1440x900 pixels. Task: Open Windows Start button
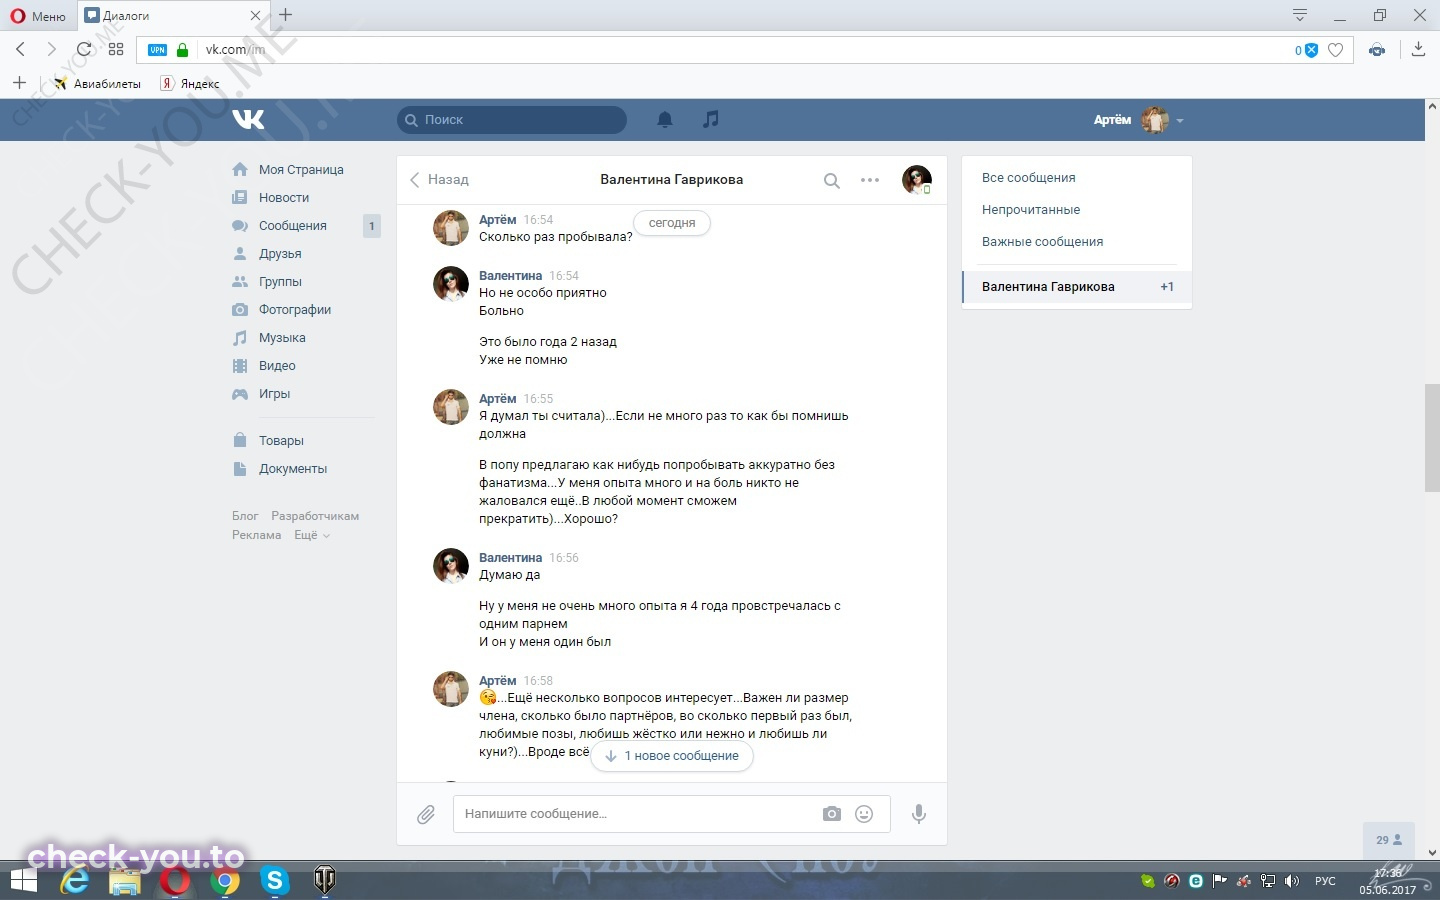pyautogui.click(x=24, y=881)
